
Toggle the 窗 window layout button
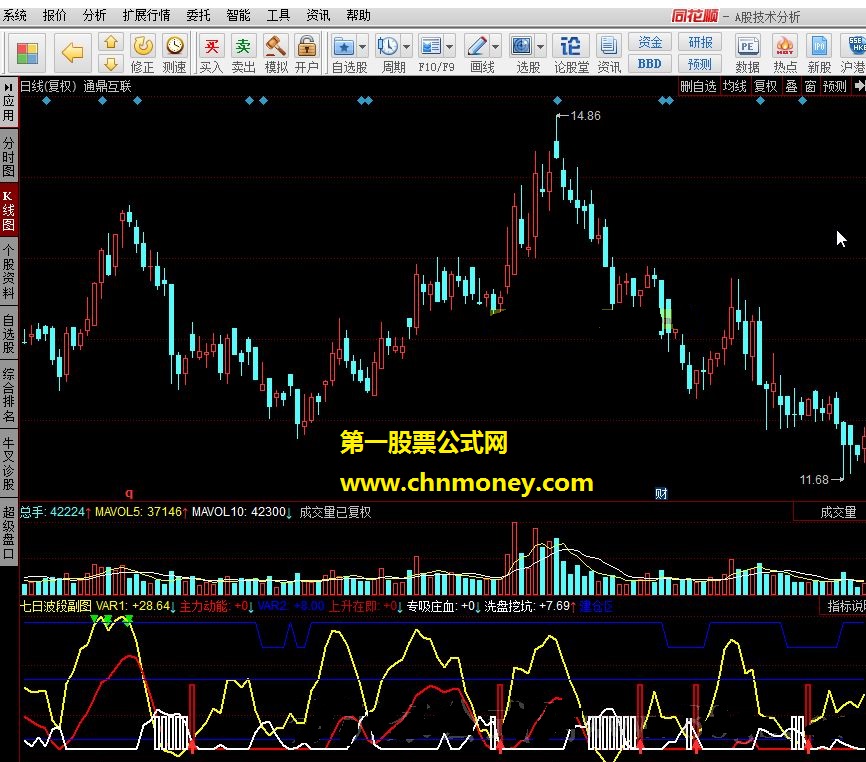tap(810, 86)
